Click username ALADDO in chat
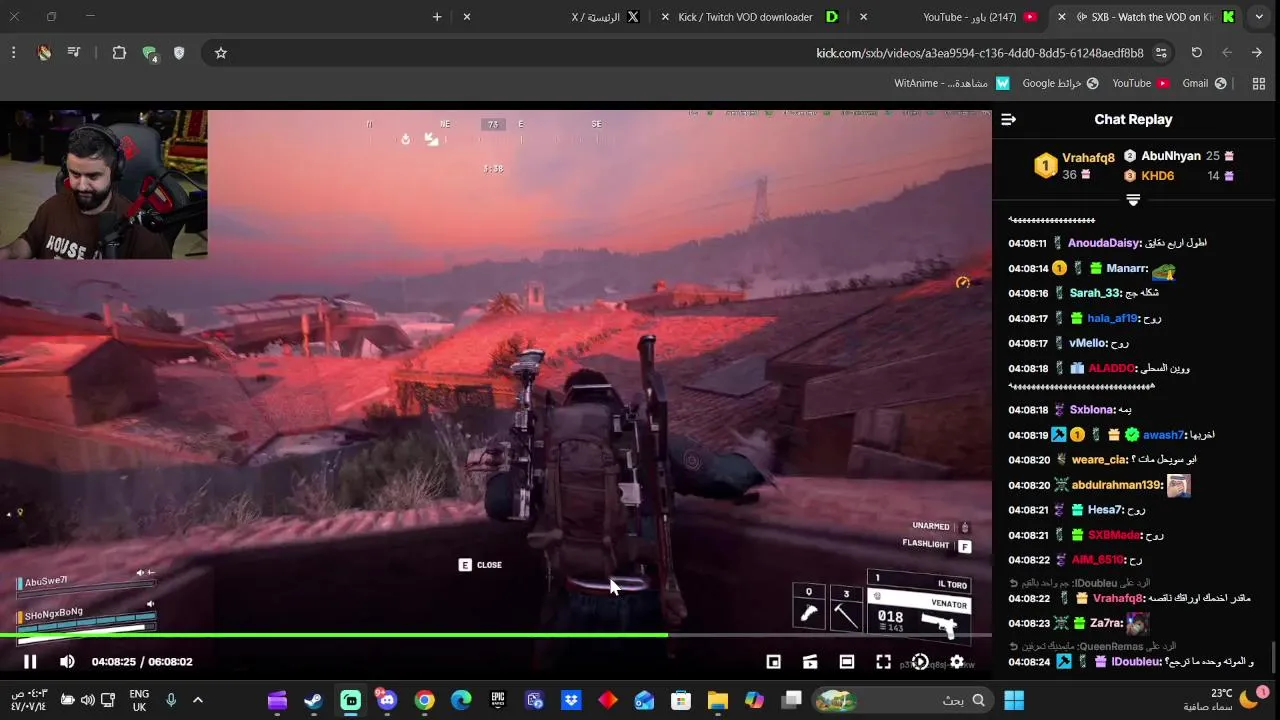This screenshot has width=1280, height=720. coord(1113,368)
